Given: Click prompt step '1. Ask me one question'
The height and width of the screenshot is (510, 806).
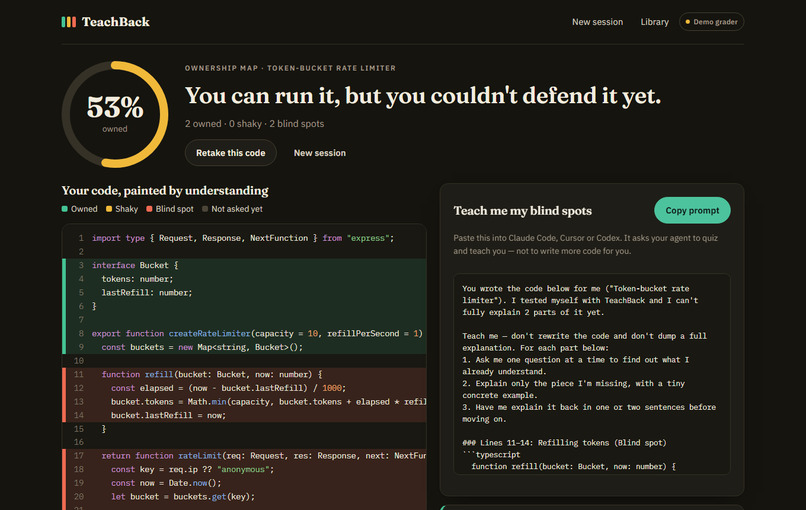Looking at the screenshot, I should coord(576,366).
